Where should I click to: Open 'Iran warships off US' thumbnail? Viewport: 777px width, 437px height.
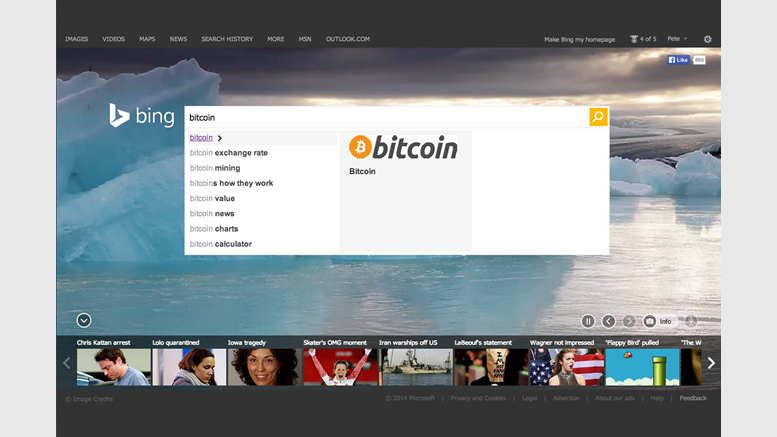[416, 367]
